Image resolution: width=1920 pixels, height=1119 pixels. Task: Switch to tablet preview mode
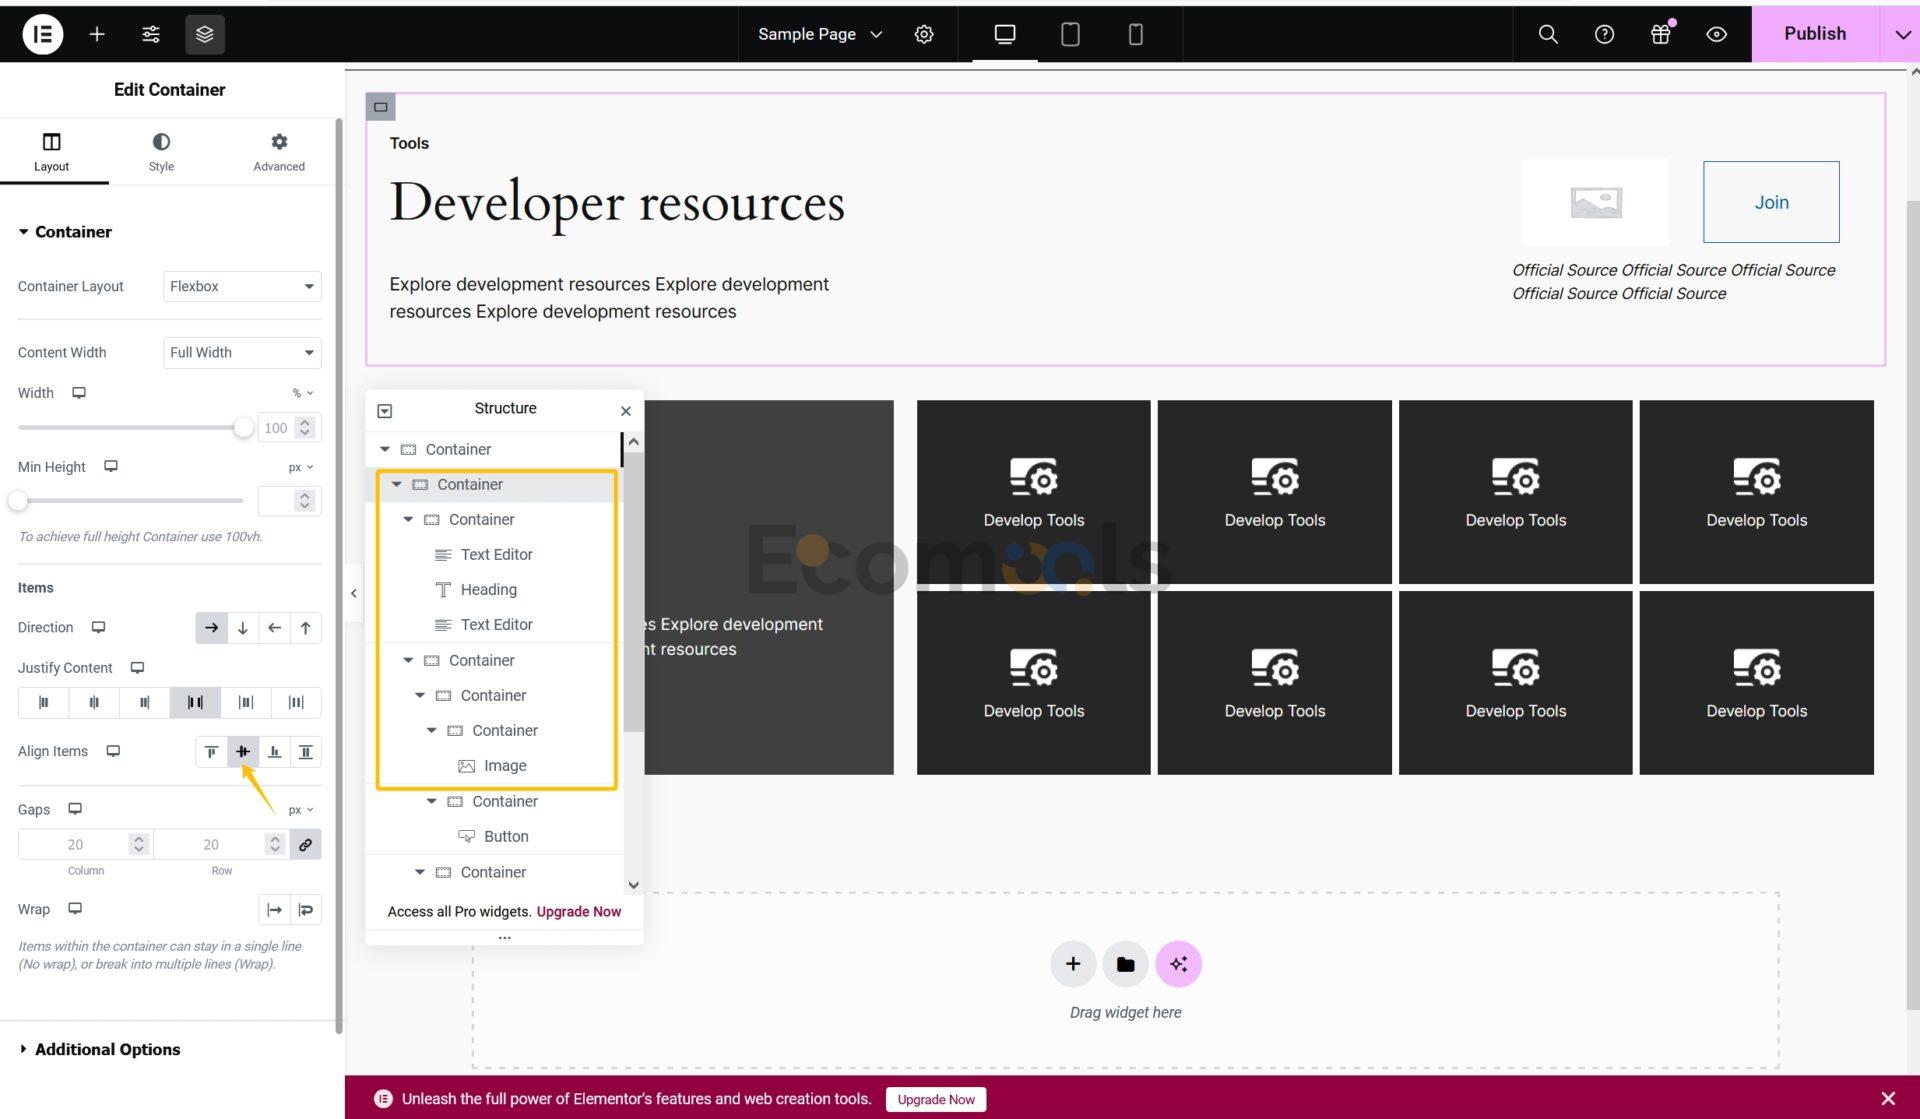click(x=1070, y=34)
